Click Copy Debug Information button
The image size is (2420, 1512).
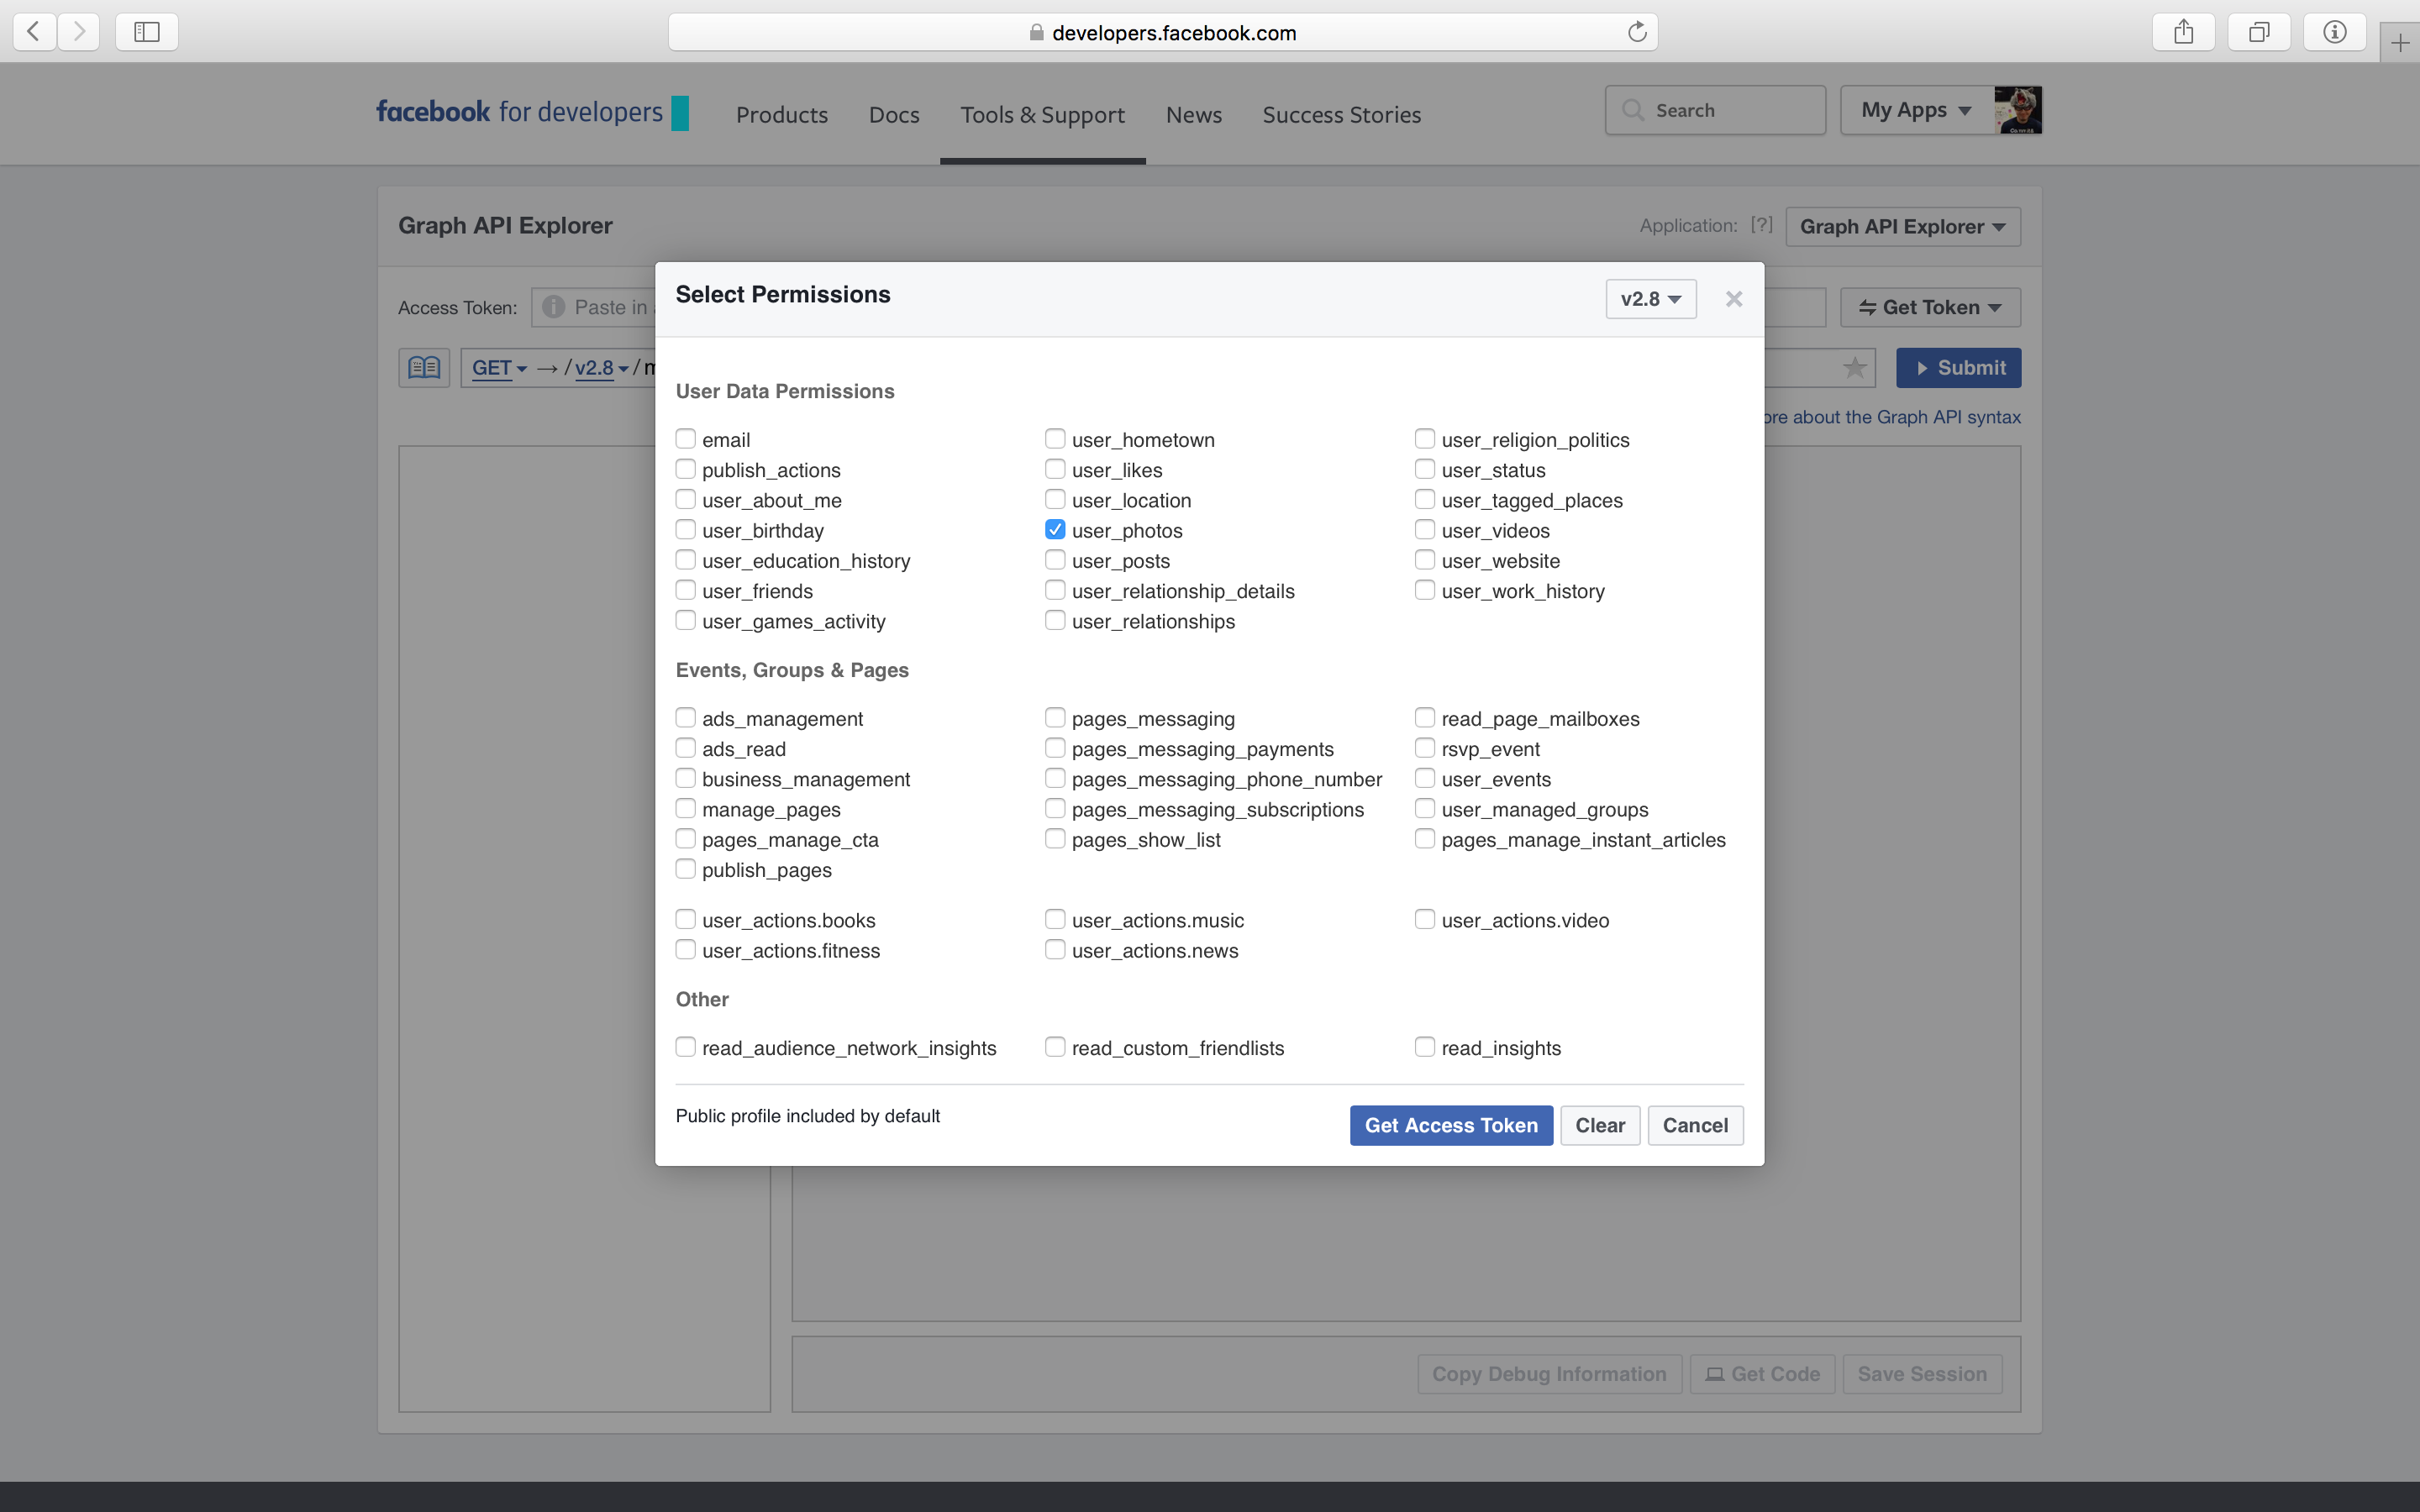click(1549, 1374)
